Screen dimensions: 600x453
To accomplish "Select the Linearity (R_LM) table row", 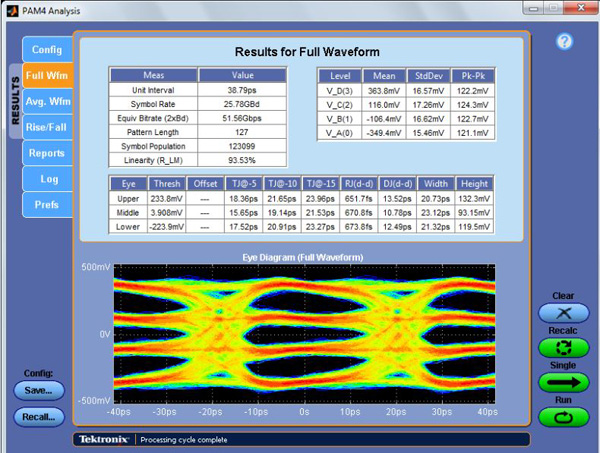I will click(197, 160).
